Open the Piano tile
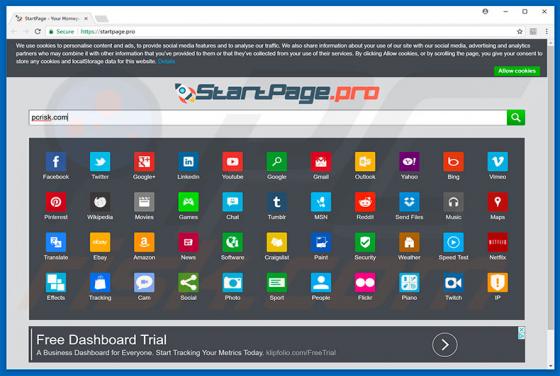This screenshot has width=560, height=376. click(409, 283)
